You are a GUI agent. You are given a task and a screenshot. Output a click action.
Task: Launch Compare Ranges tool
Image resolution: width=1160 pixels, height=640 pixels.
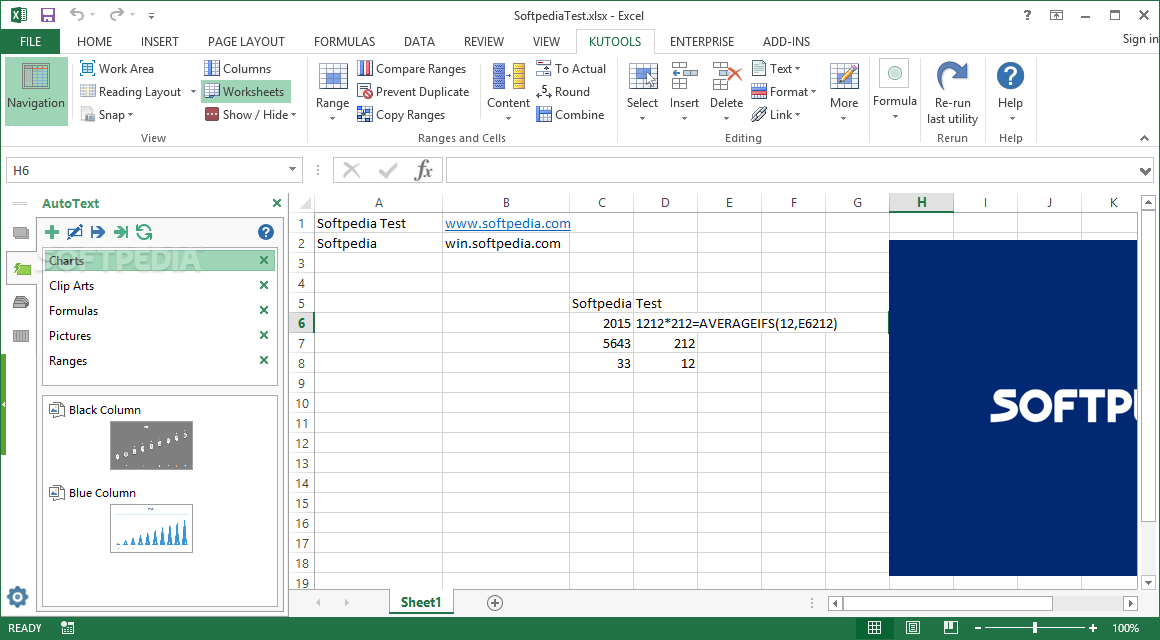(411, 69)
